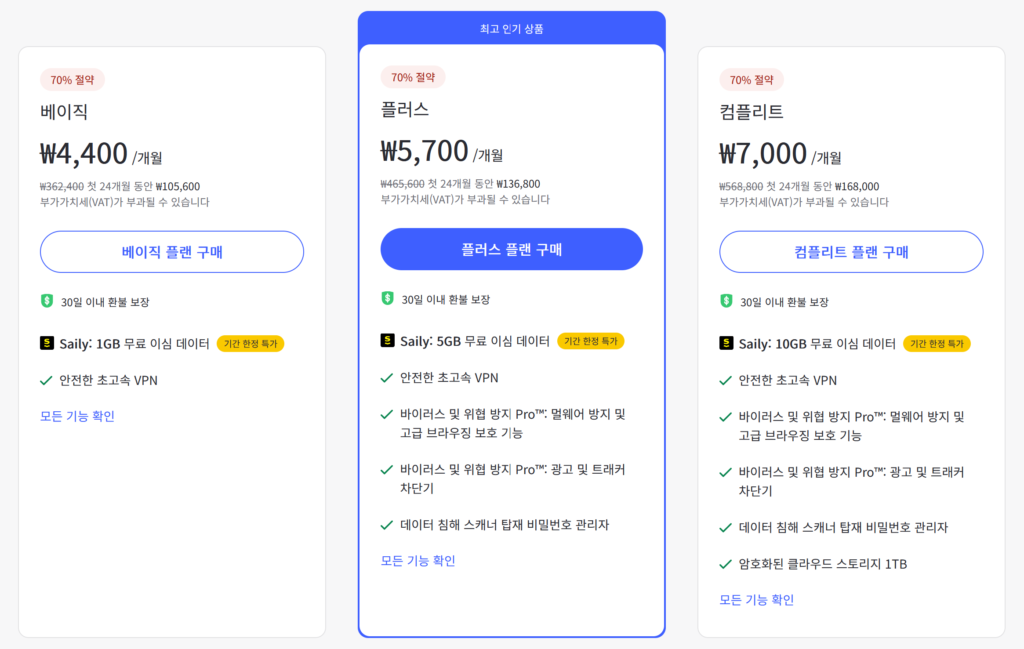Viewport: 1024px width, 649px height.
Task: Open 모든 기능 확인 link in 플러스 card
Action: coord(418,561)
